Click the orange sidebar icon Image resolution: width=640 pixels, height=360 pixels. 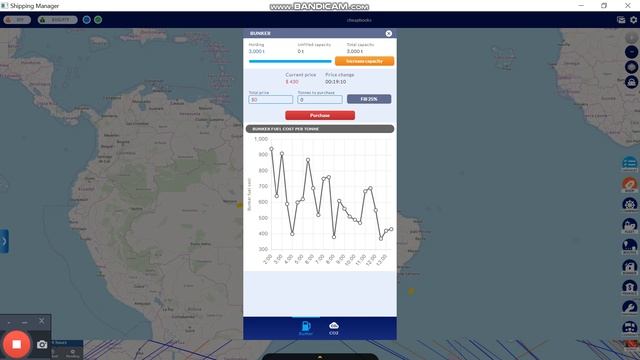(629, 184)
